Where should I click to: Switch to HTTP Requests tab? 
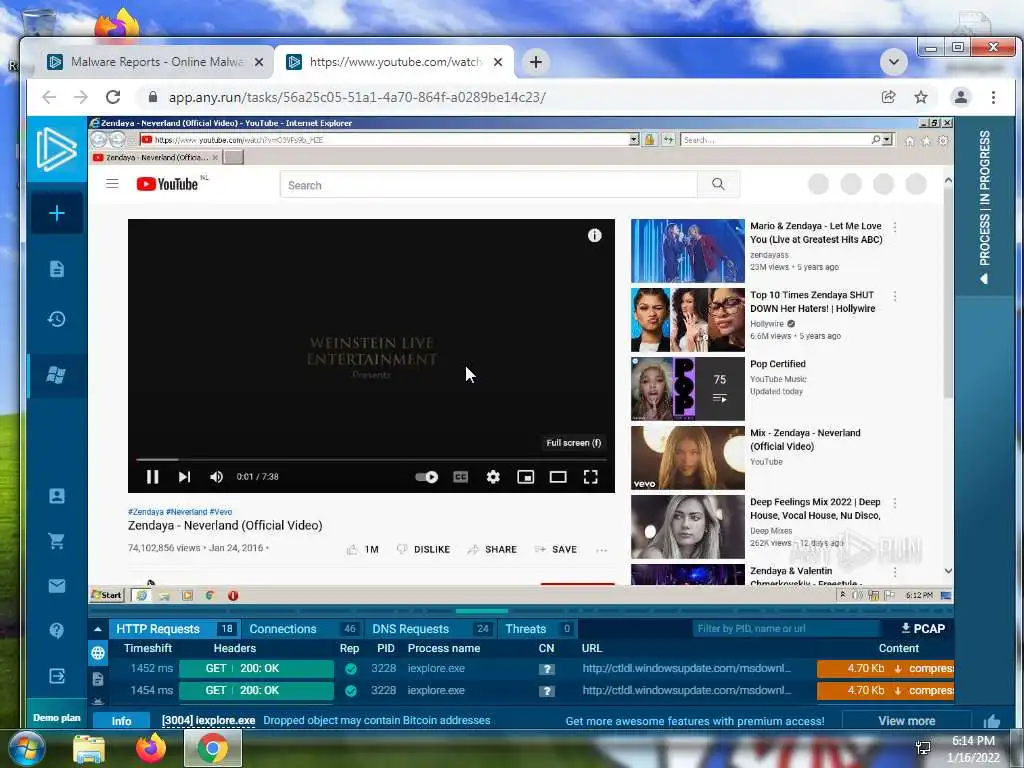[x=174, y=628]
